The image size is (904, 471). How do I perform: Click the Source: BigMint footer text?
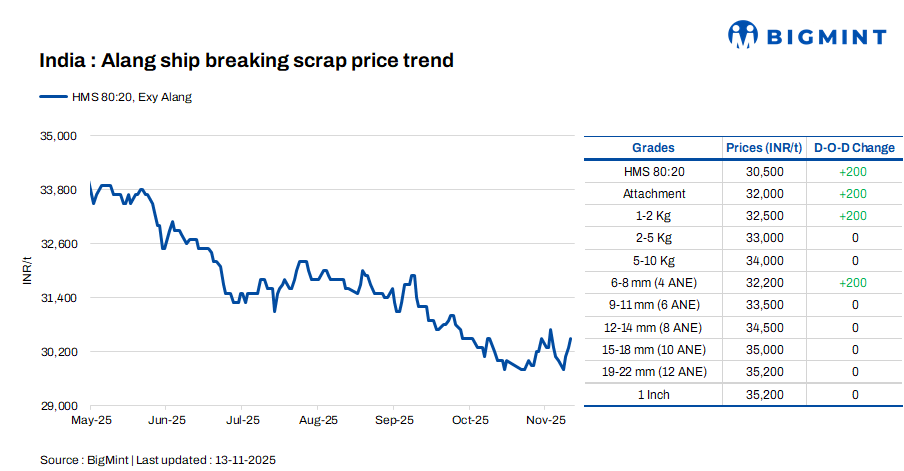[157, 460]
